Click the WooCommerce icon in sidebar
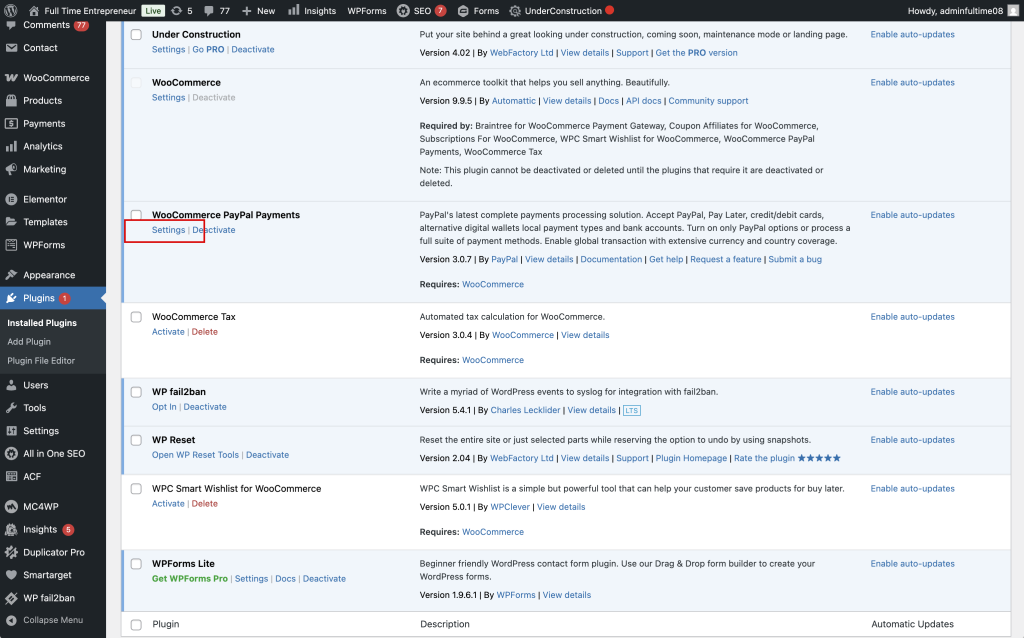Image resolution: width=1024 pixels, height=638 pixels. (11, 78)
